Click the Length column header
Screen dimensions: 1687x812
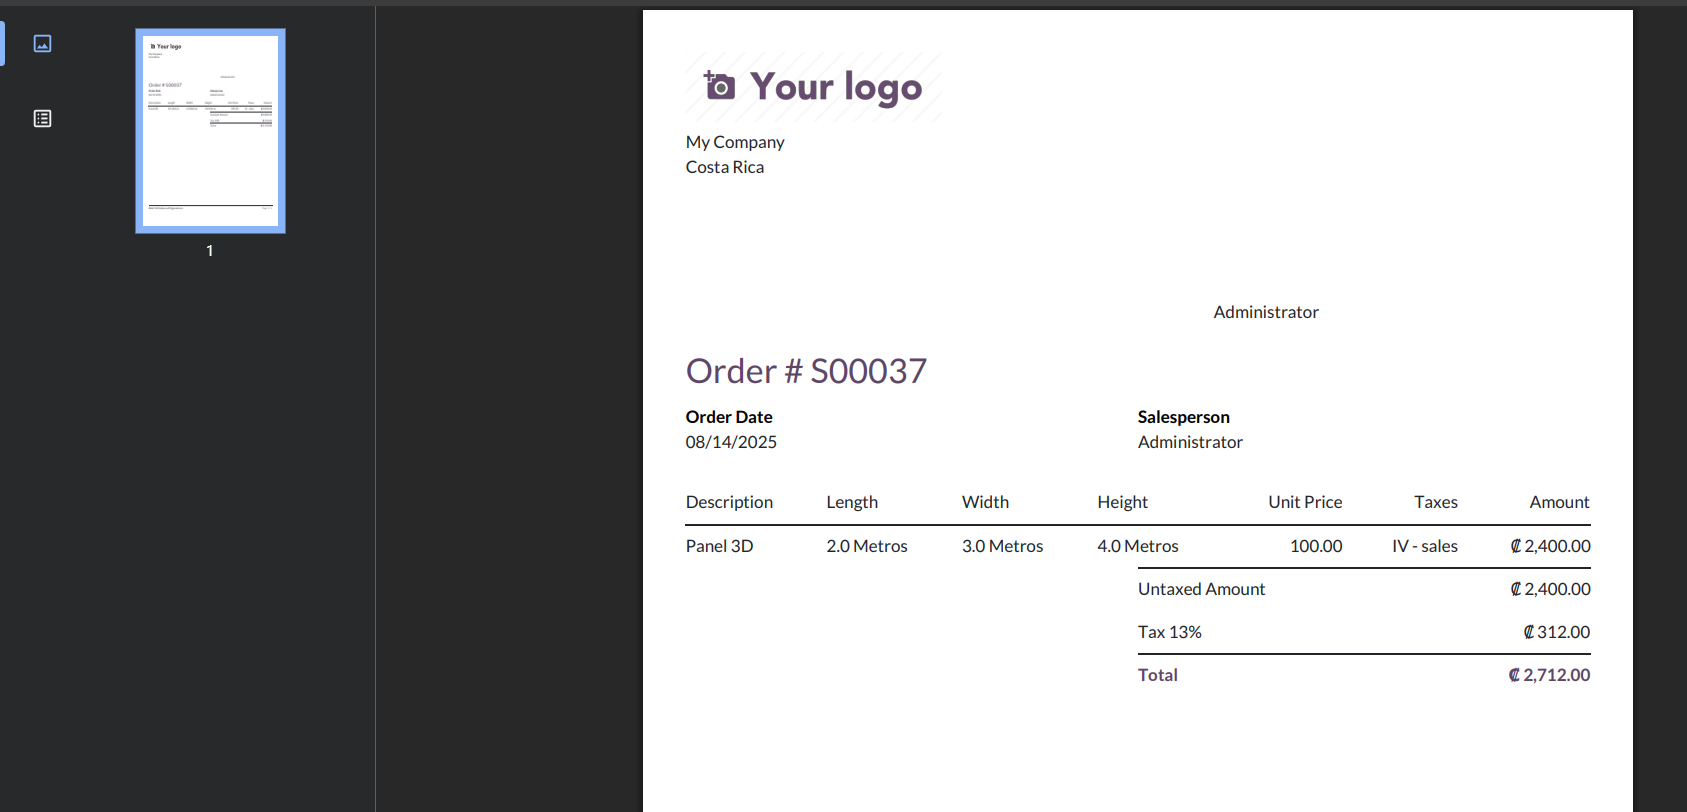[852, 502]
